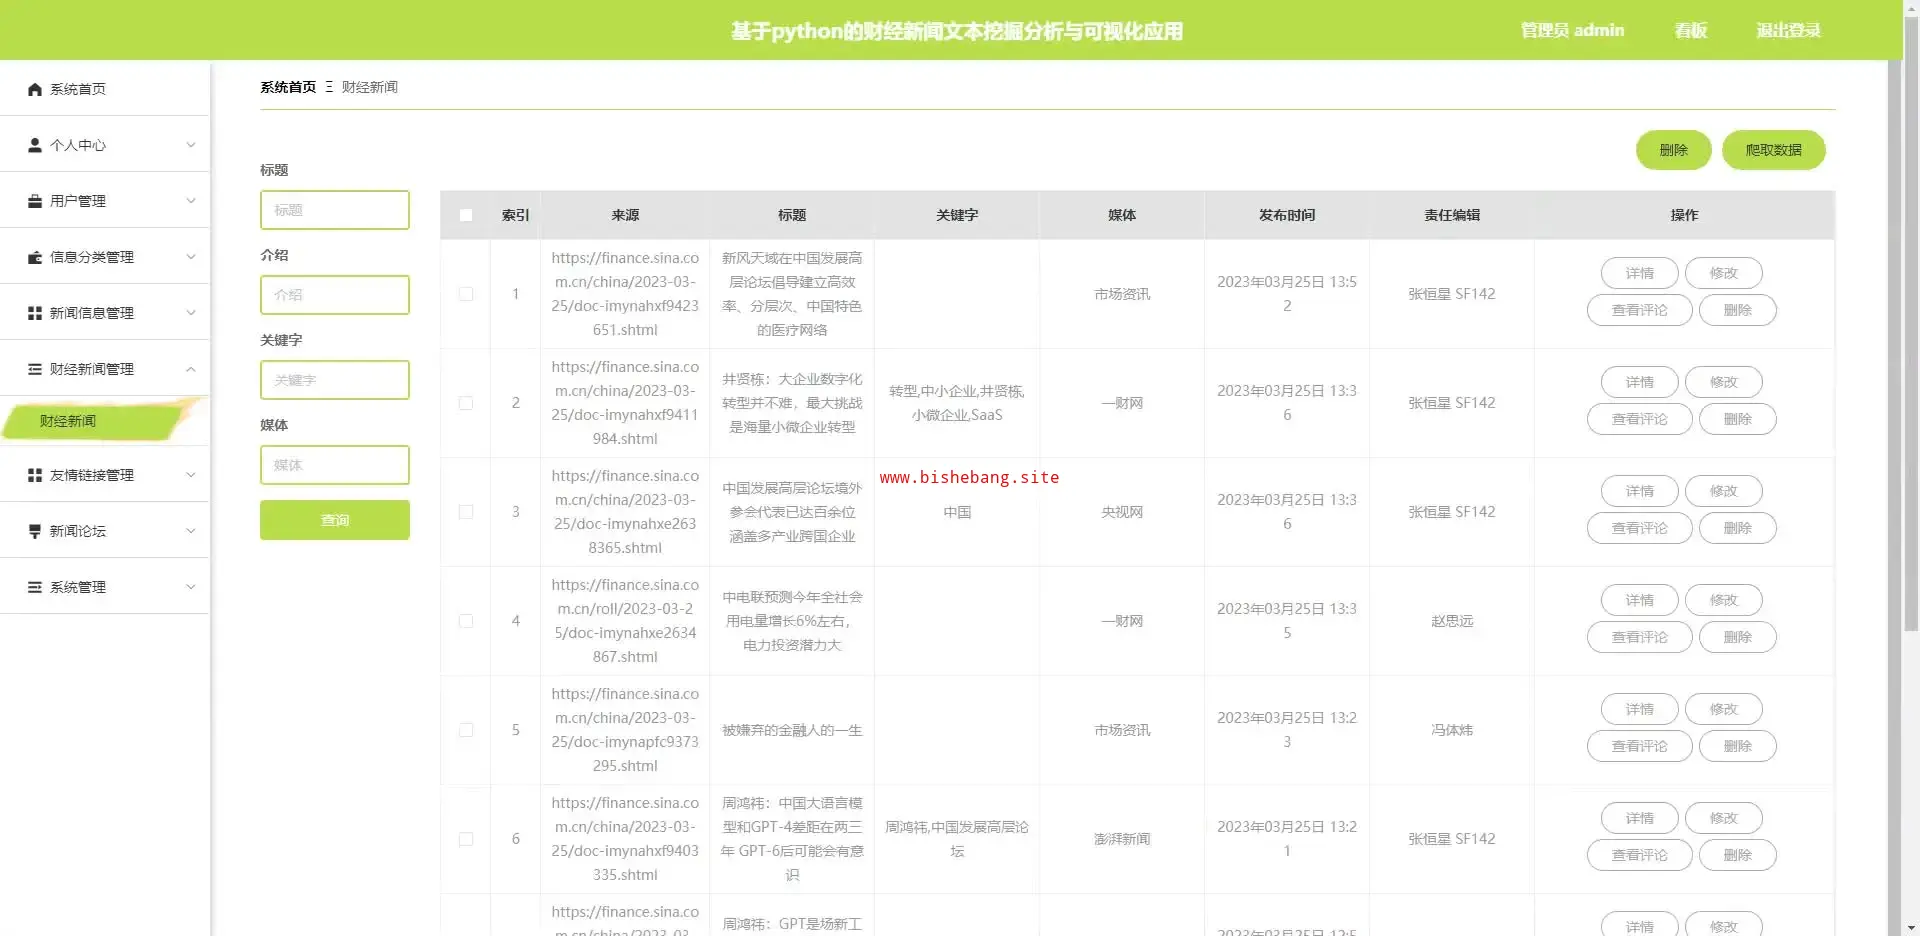Expand 友情链接管理 with its chevron arrow
The image size is (1920, 936).
coord(191,475)
